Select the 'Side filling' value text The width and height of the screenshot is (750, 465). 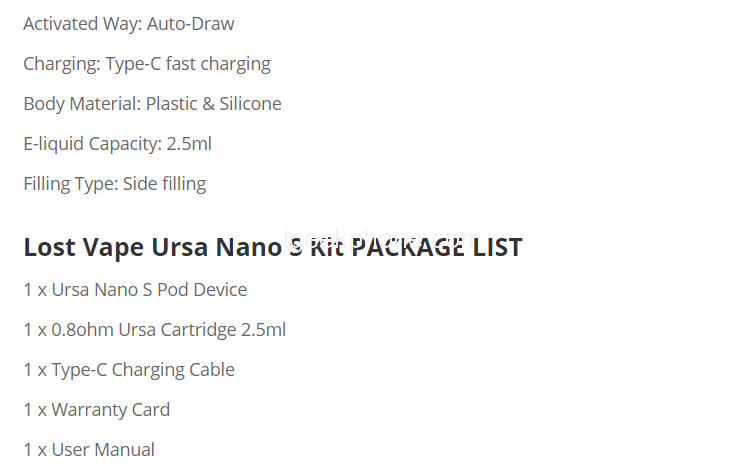tap(165, 184)
